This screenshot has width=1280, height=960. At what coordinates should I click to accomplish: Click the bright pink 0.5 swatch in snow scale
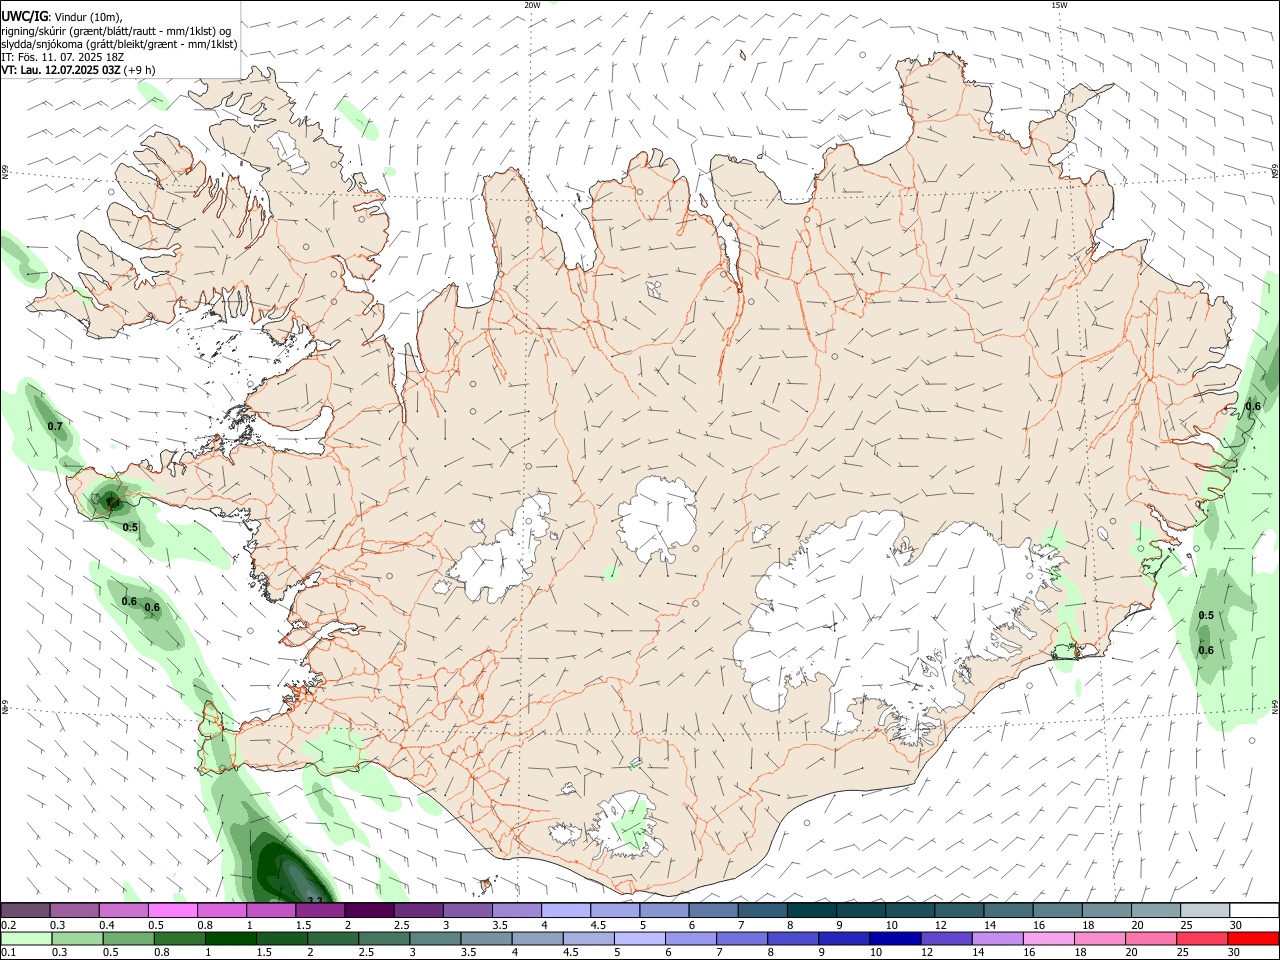tap(172, 911)
